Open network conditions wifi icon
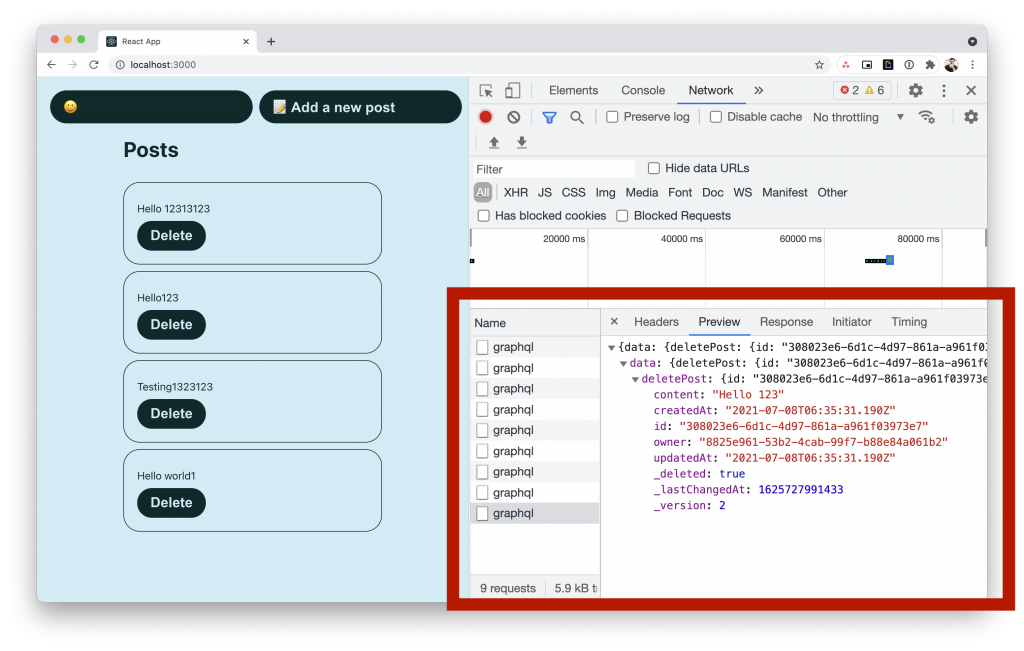1024x651 pixels. tap(927, 117)
